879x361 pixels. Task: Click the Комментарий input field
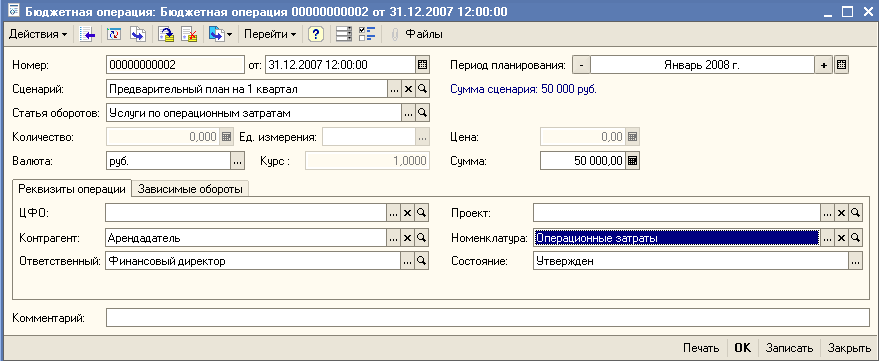[488, 318]
